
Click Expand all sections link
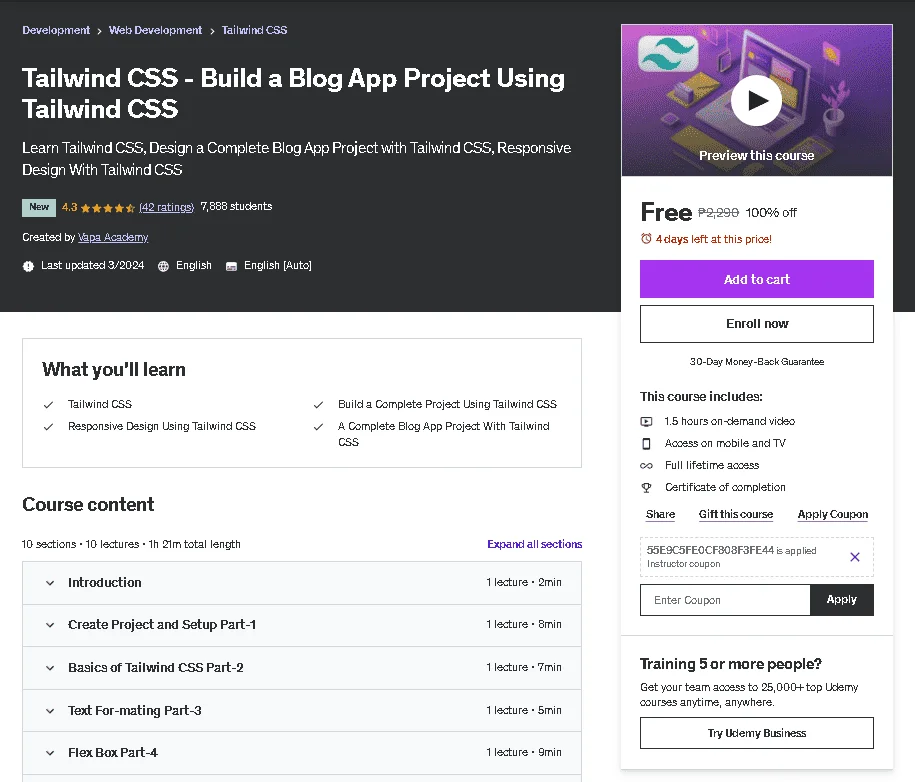(535, 544)
